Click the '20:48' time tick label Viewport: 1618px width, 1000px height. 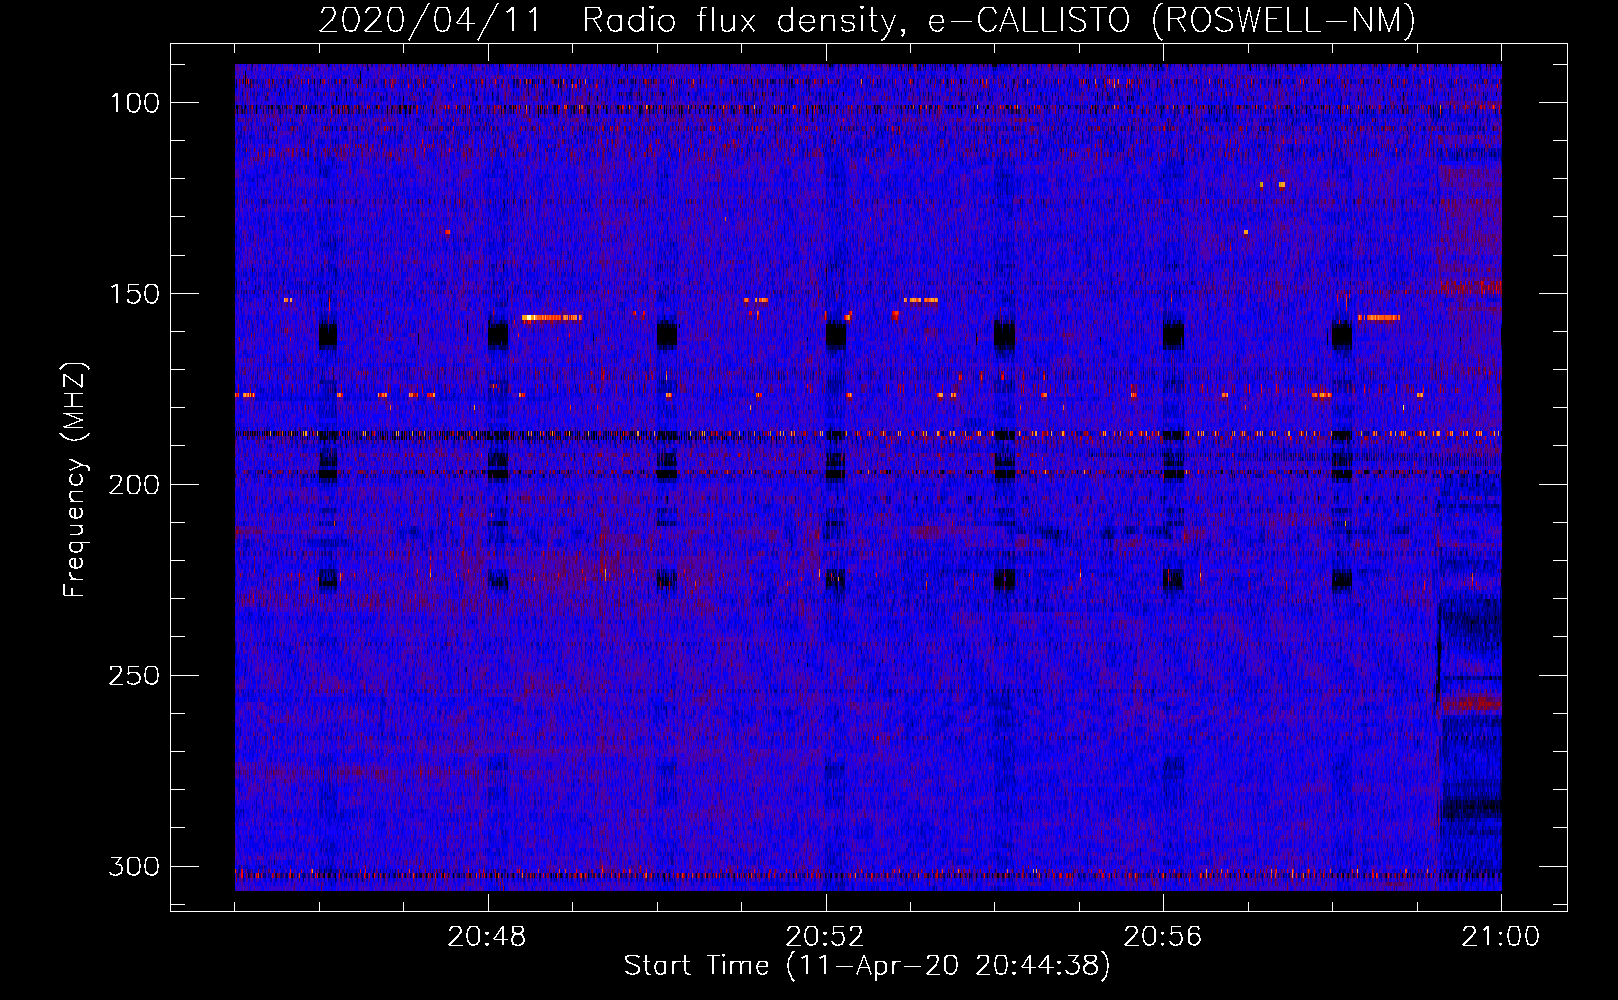click(x=487, y=937)
